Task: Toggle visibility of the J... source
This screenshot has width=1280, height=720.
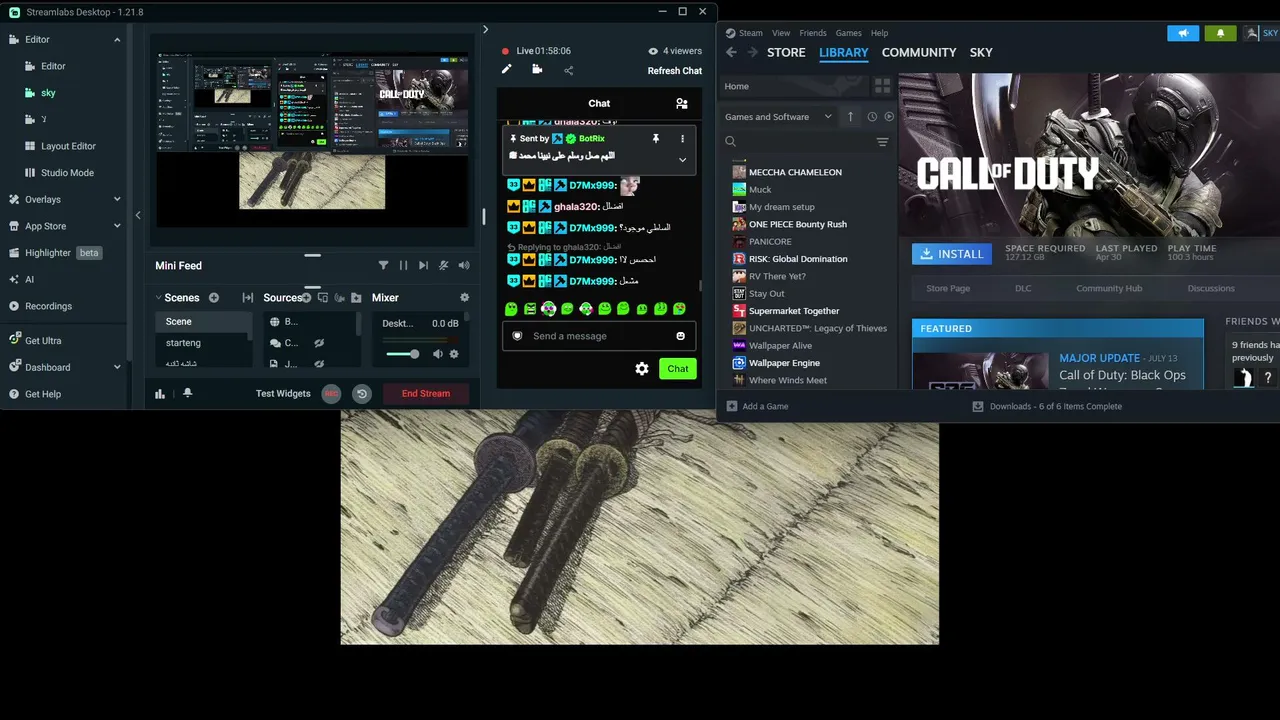Action: click(x=319, y=364)
